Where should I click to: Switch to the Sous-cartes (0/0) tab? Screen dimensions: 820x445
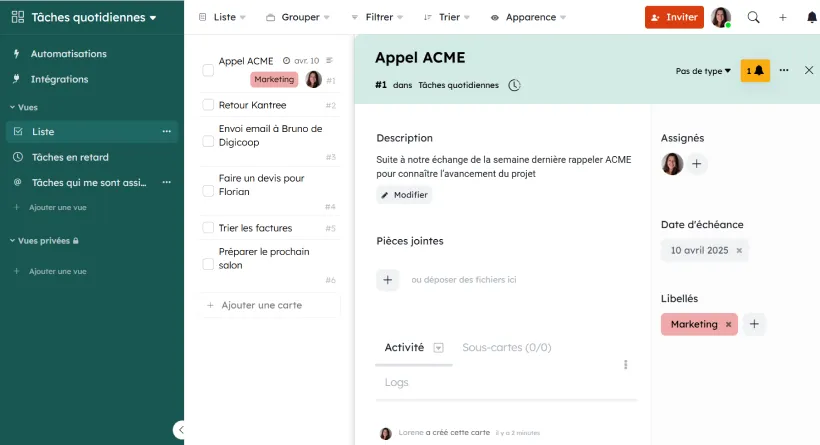click(x=507, y=348)
